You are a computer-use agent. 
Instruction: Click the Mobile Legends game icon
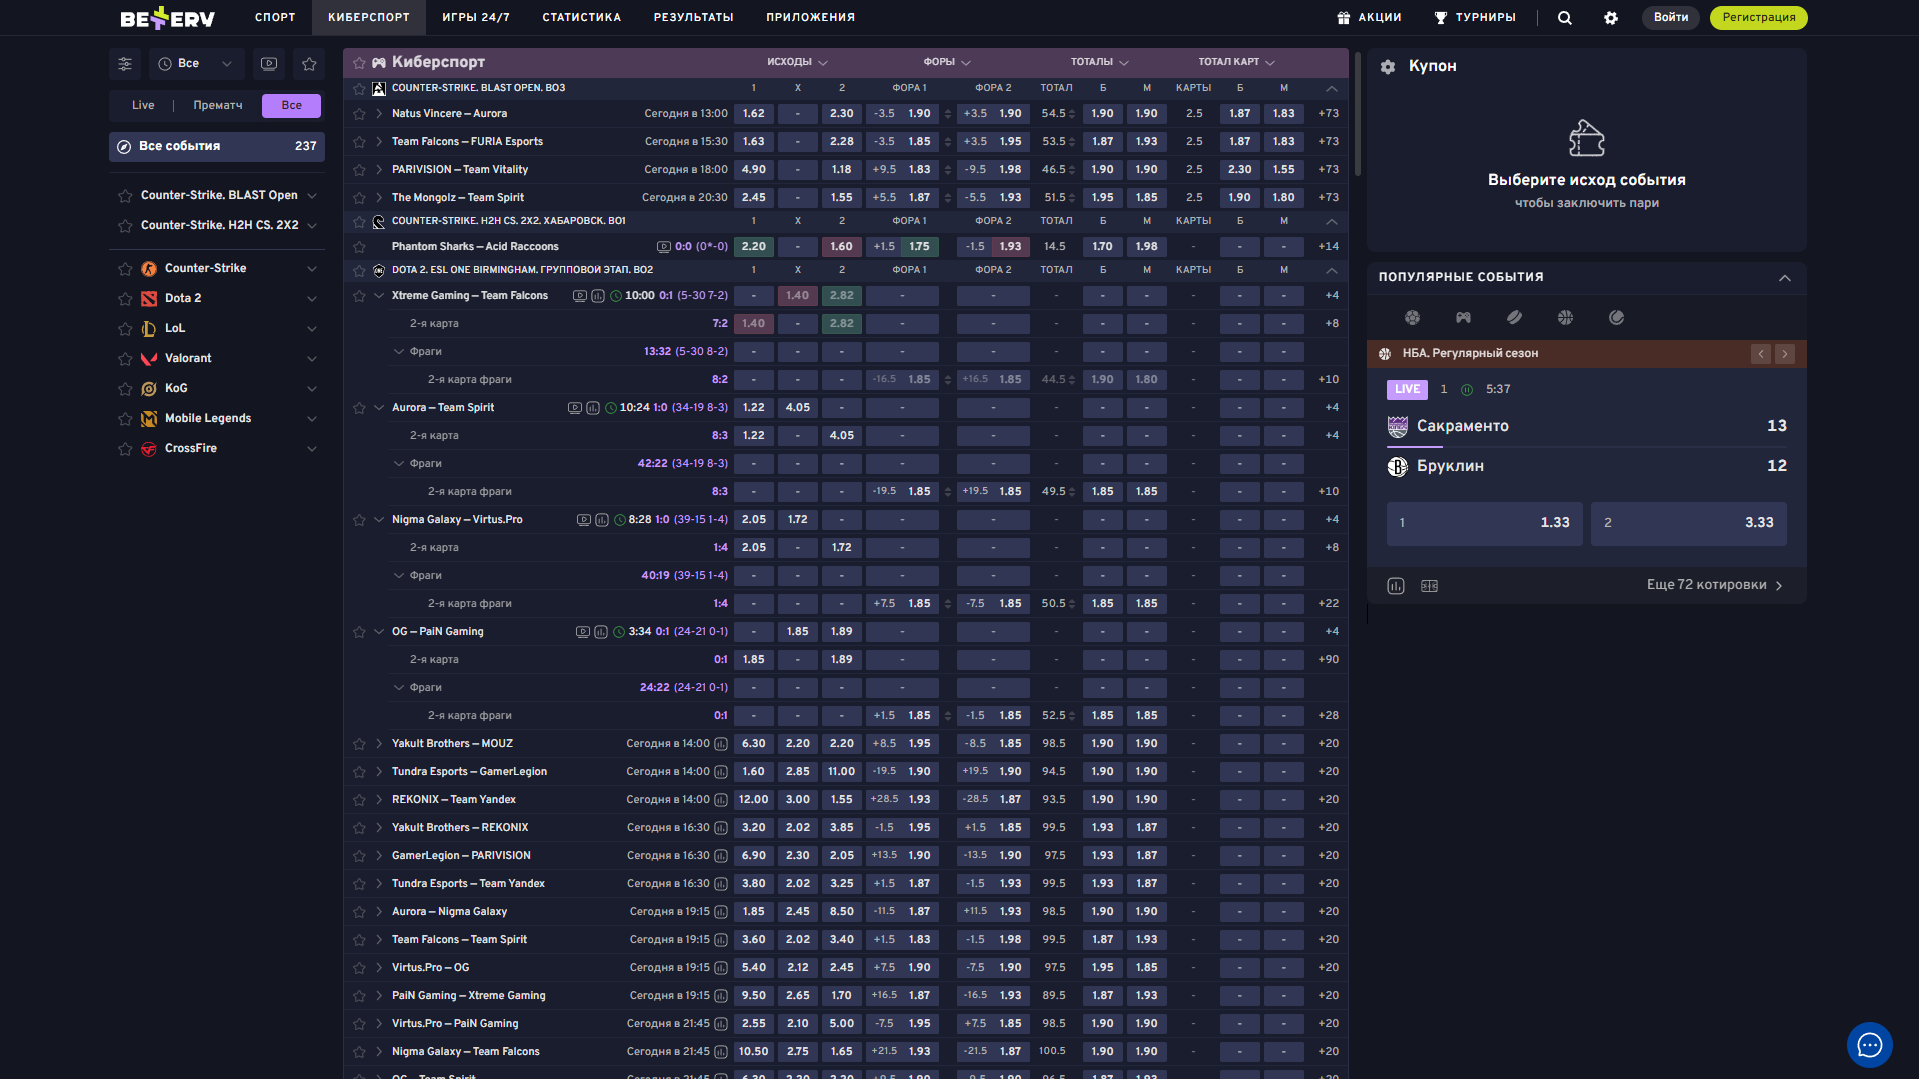coord(149,419)
